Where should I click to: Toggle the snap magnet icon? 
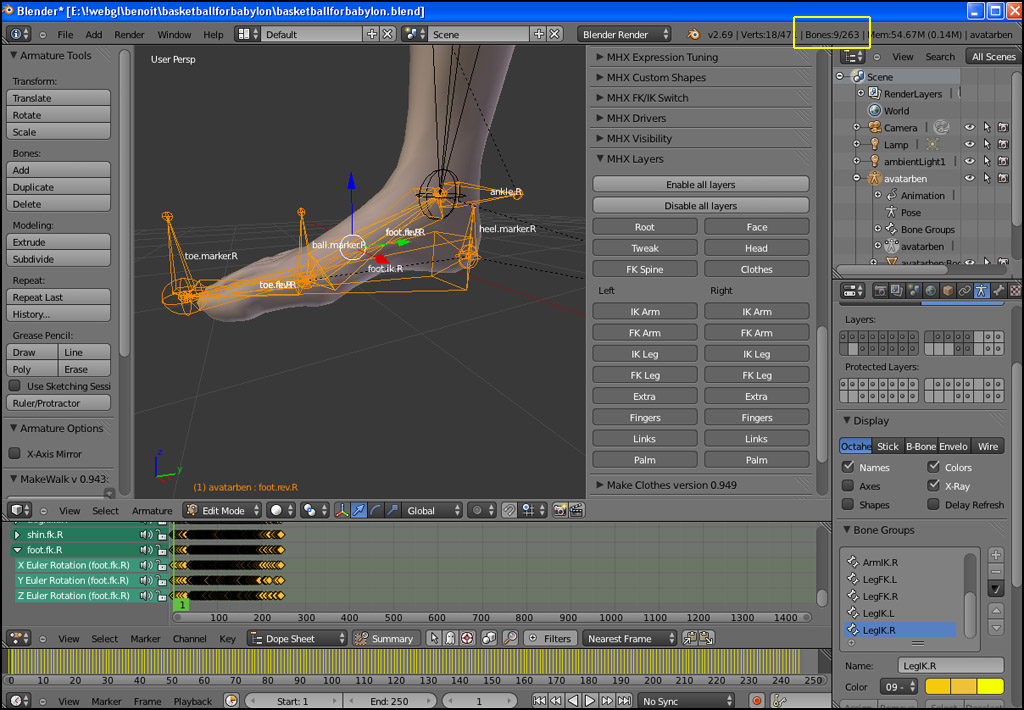pos(509,511)
